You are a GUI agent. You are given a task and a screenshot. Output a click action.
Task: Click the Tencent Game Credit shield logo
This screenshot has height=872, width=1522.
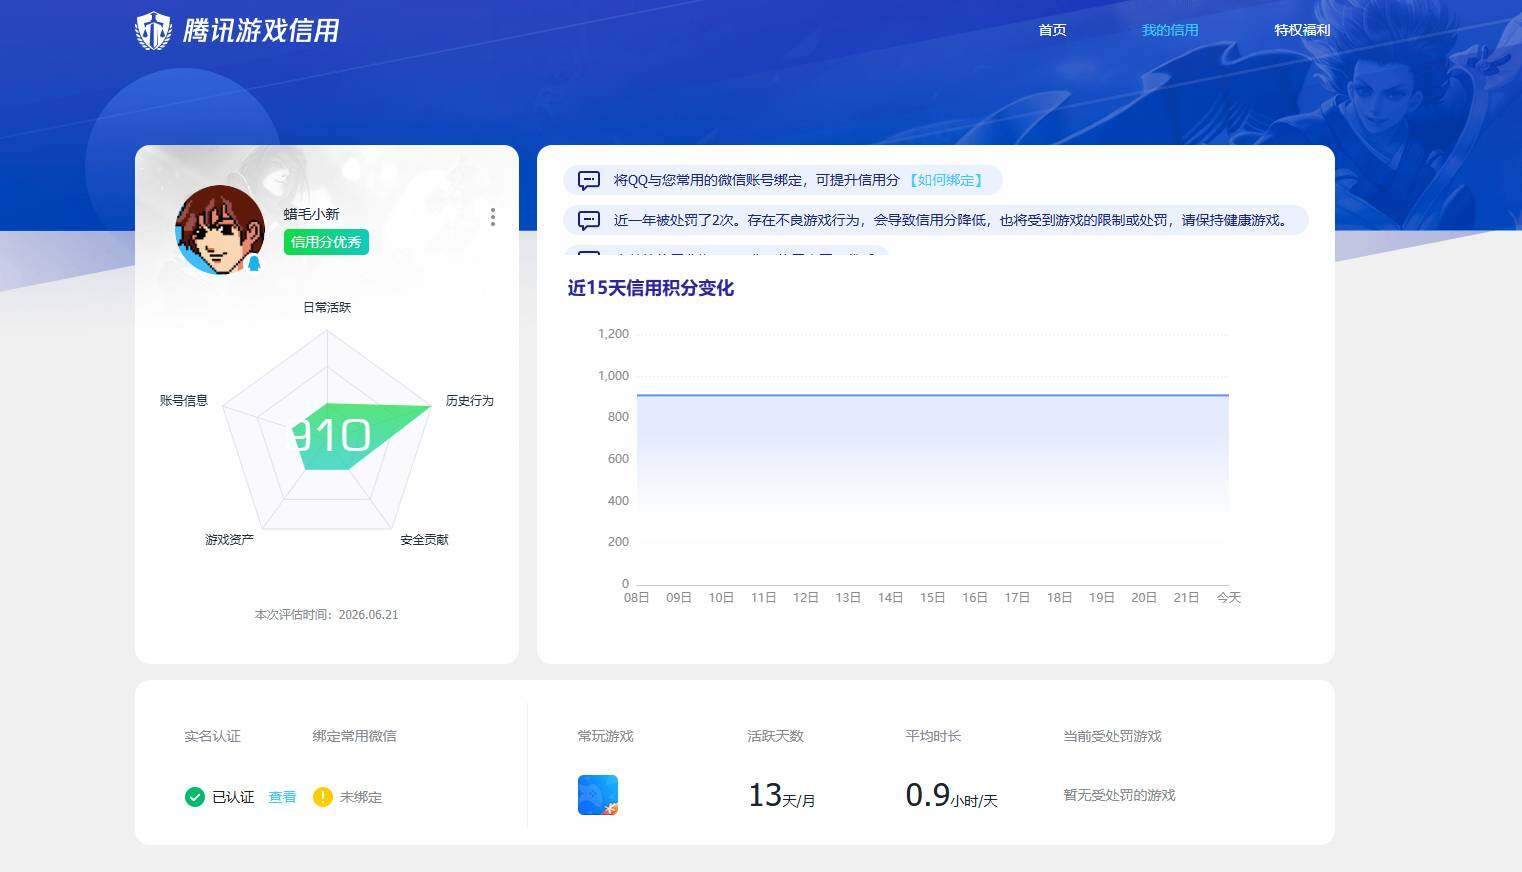pos(154,31)
